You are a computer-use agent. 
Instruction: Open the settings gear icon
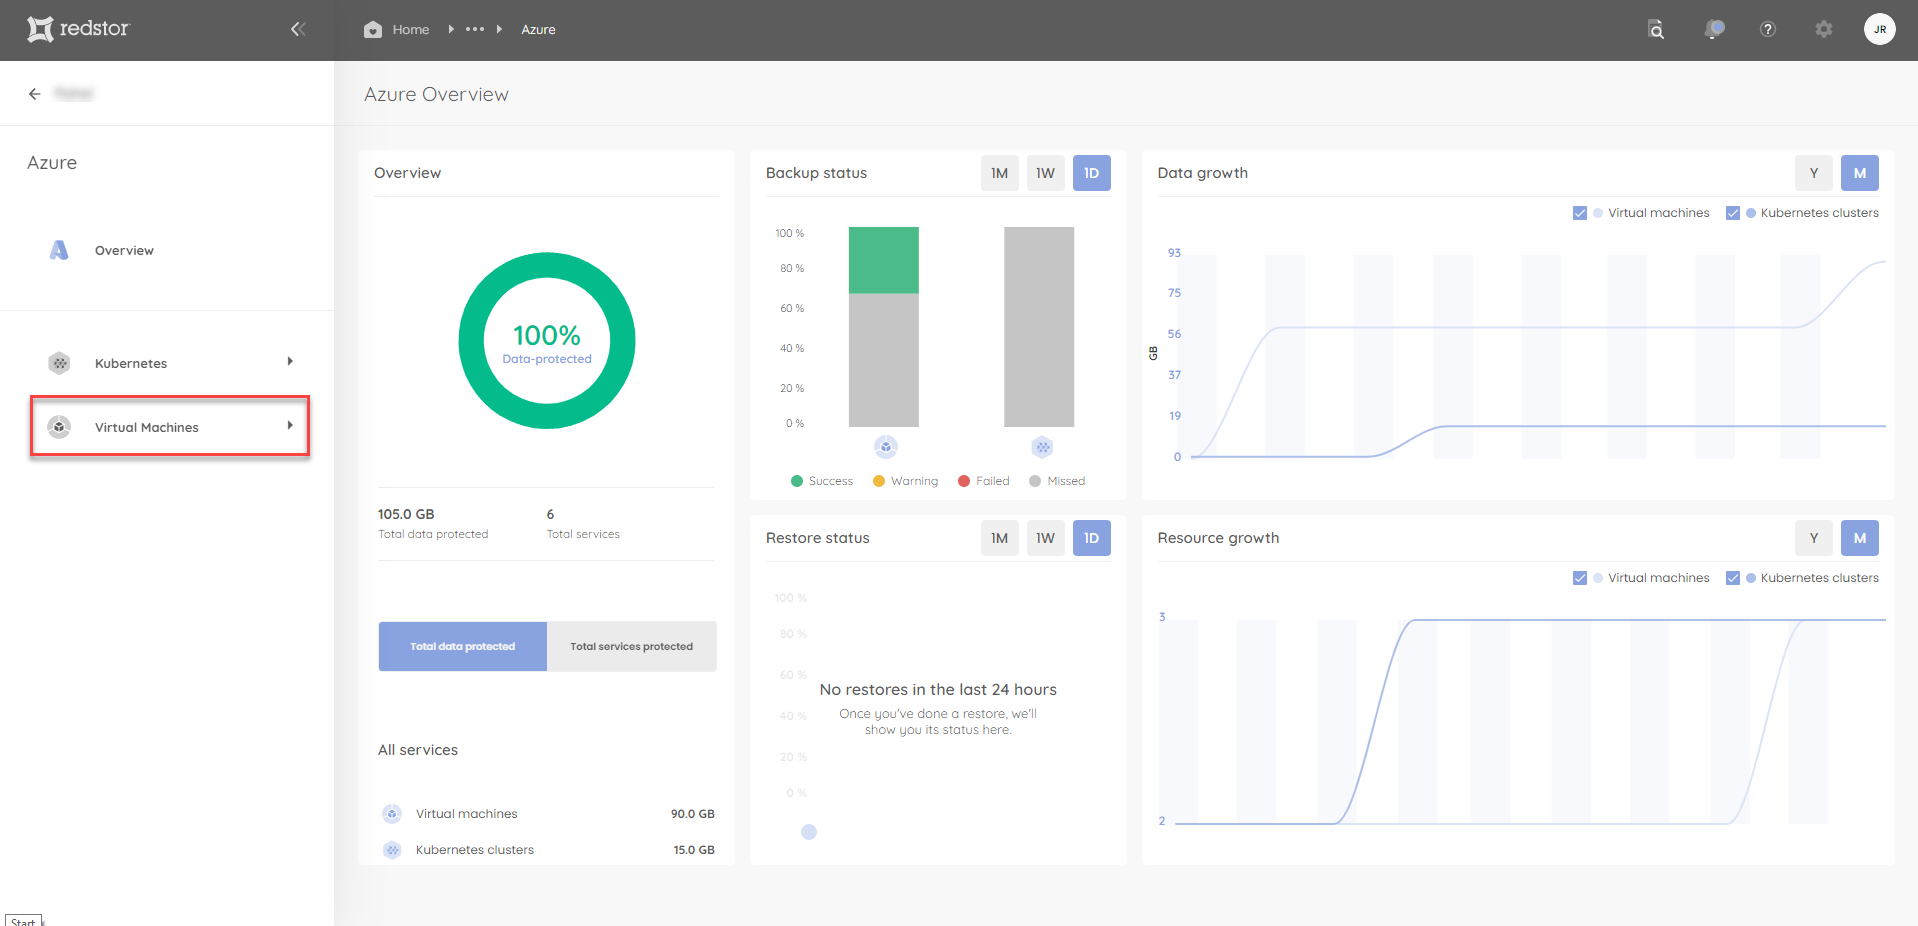[1824, 29]
